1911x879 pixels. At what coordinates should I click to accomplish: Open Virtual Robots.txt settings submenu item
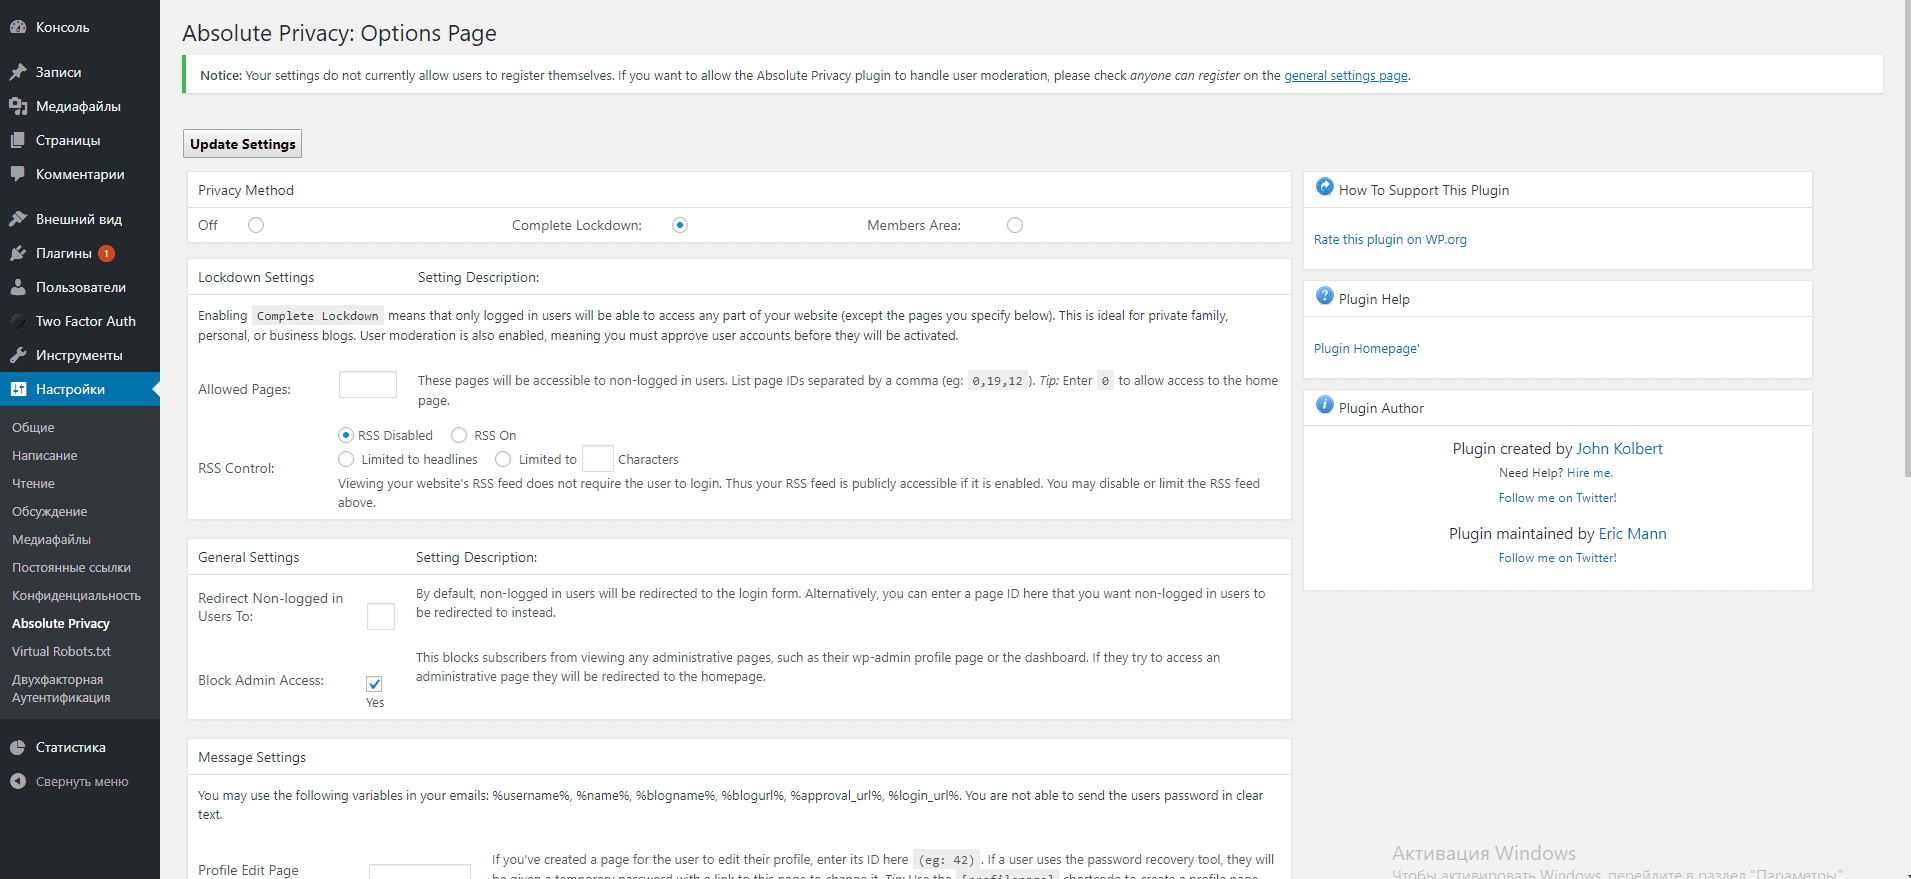(61, 651)
